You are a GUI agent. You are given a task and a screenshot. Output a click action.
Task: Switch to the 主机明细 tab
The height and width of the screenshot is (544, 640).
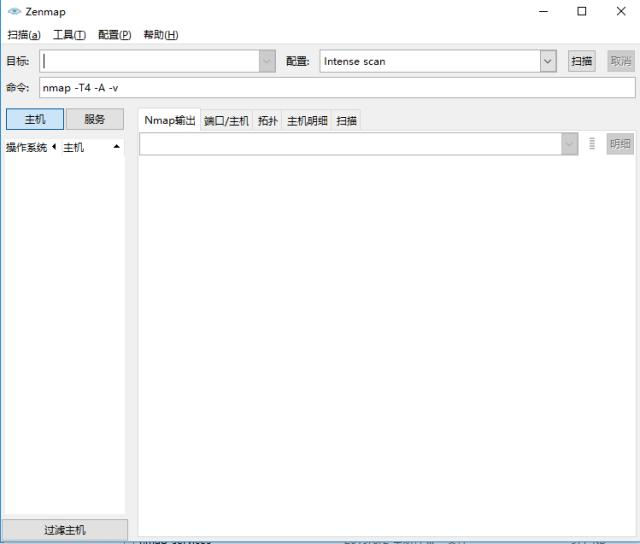pyautogui.click(x=307, y=121)
